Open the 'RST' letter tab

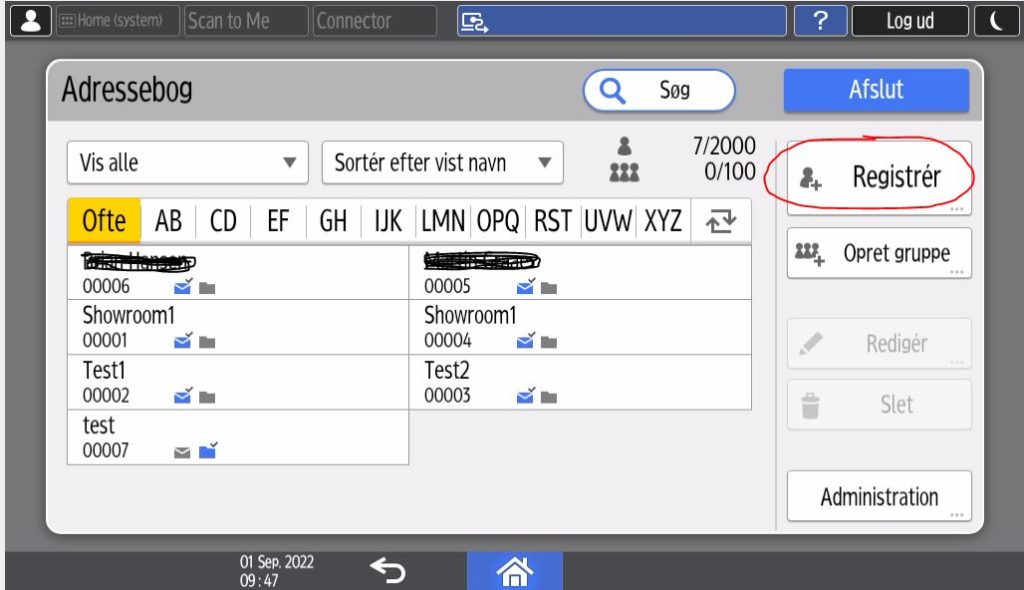[x=554, y=221]
